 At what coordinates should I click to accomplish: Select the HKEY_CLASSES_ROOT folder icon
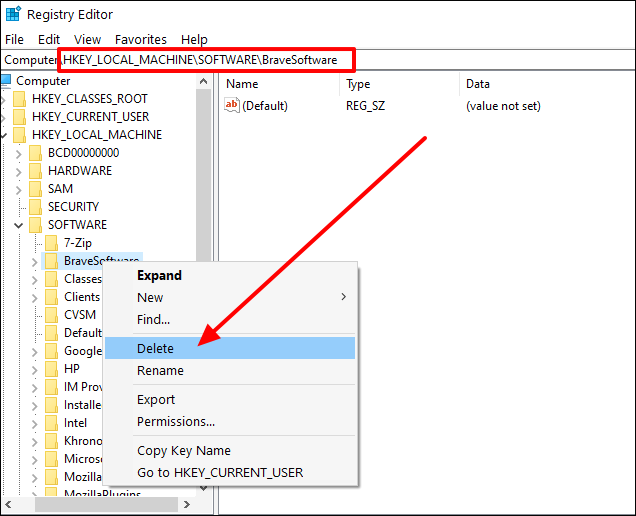(19, 99)
